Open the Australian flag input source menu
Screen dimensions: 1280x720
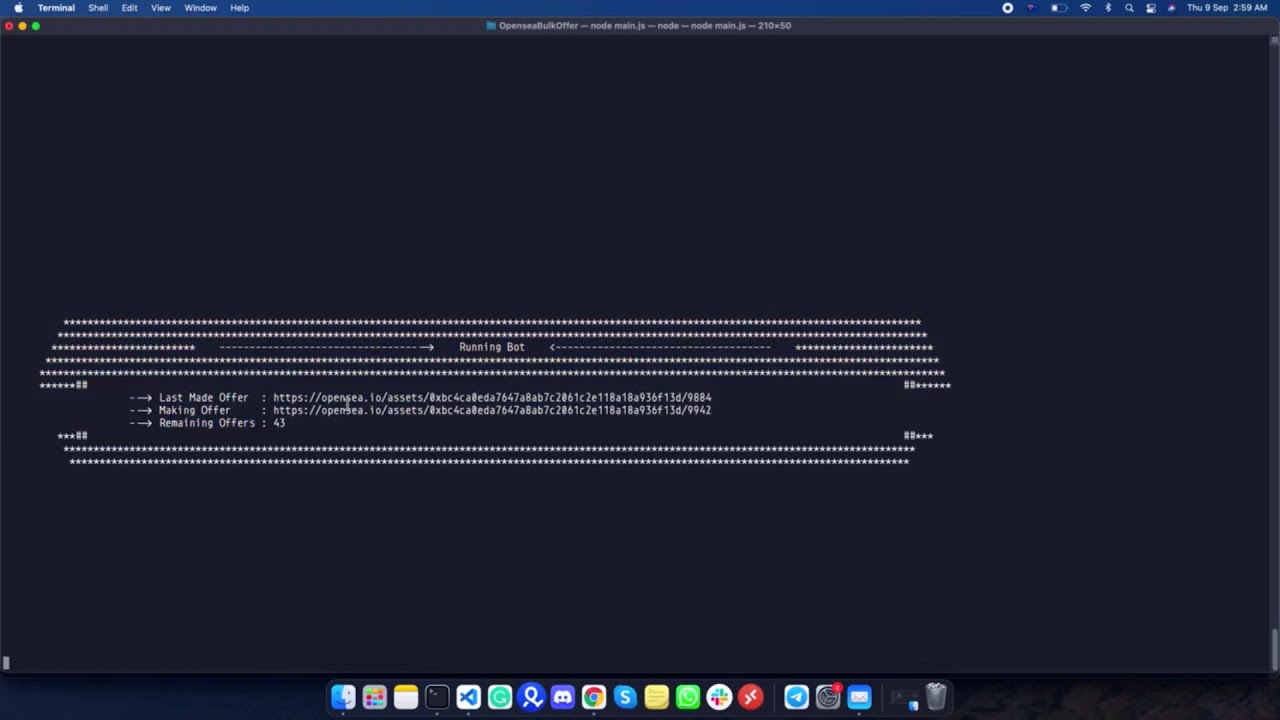click(x=1032, y=8)
